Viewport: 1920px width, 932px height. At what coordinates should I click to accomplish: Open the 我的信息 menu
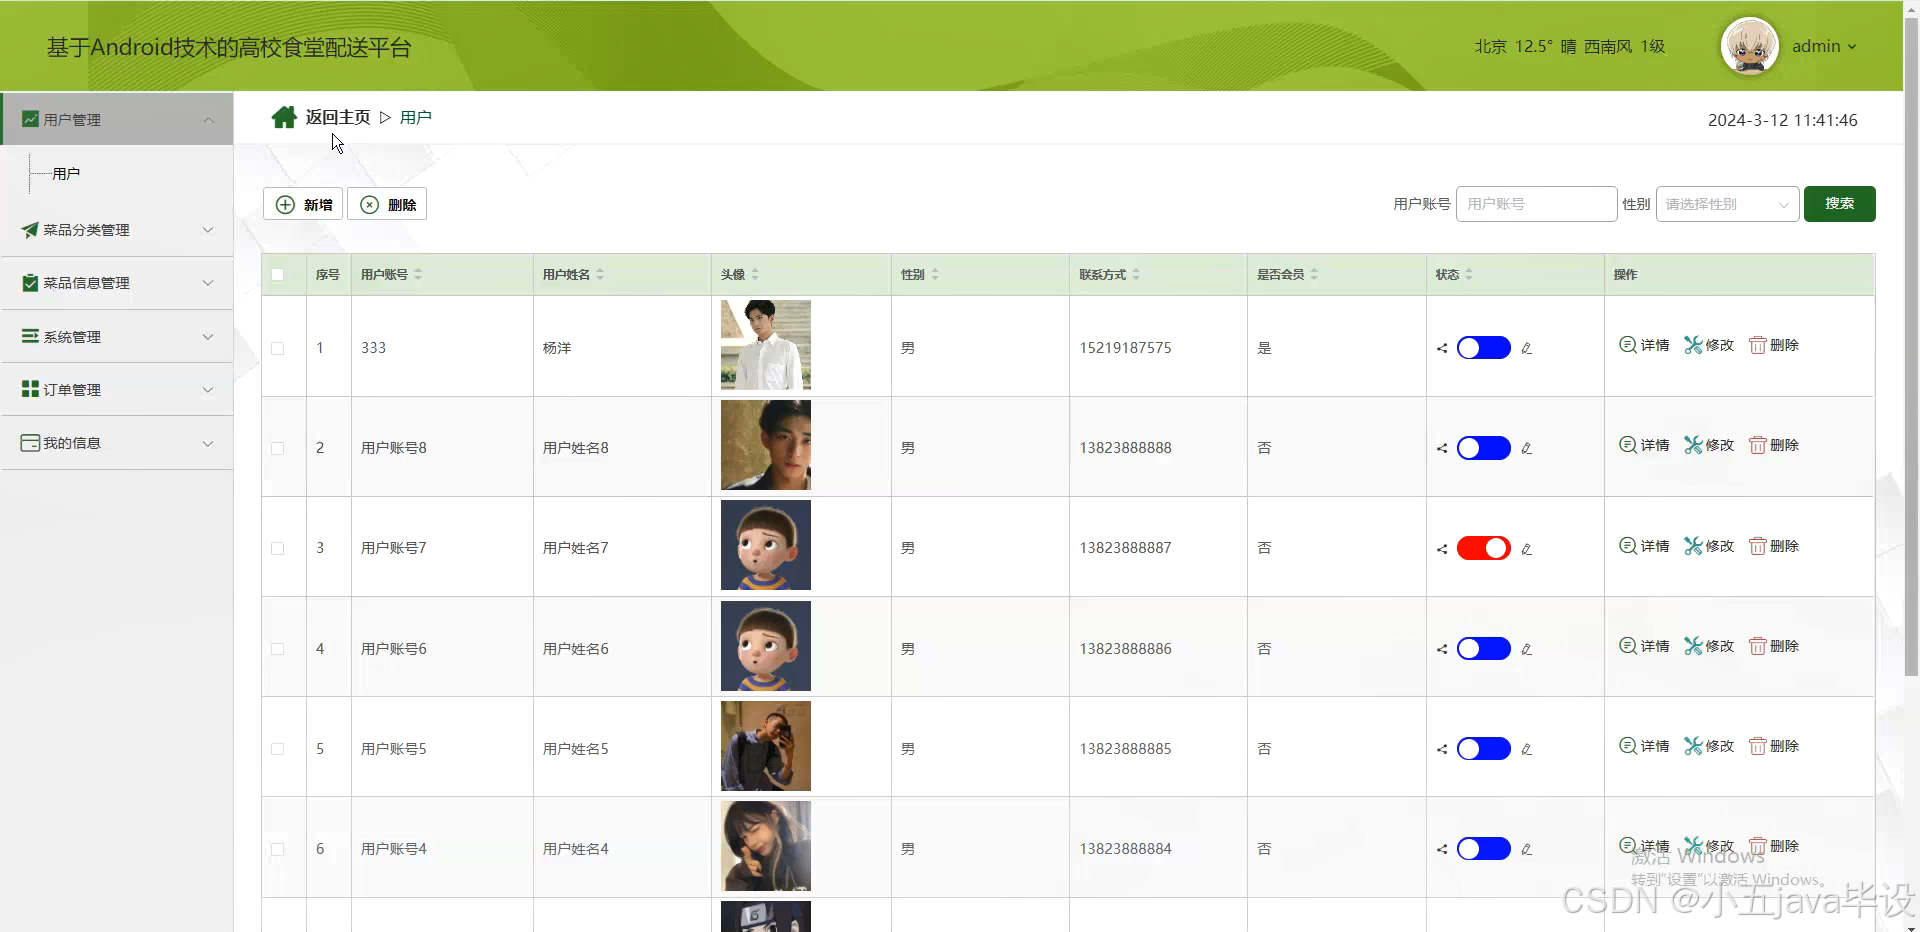click(117, 443)
